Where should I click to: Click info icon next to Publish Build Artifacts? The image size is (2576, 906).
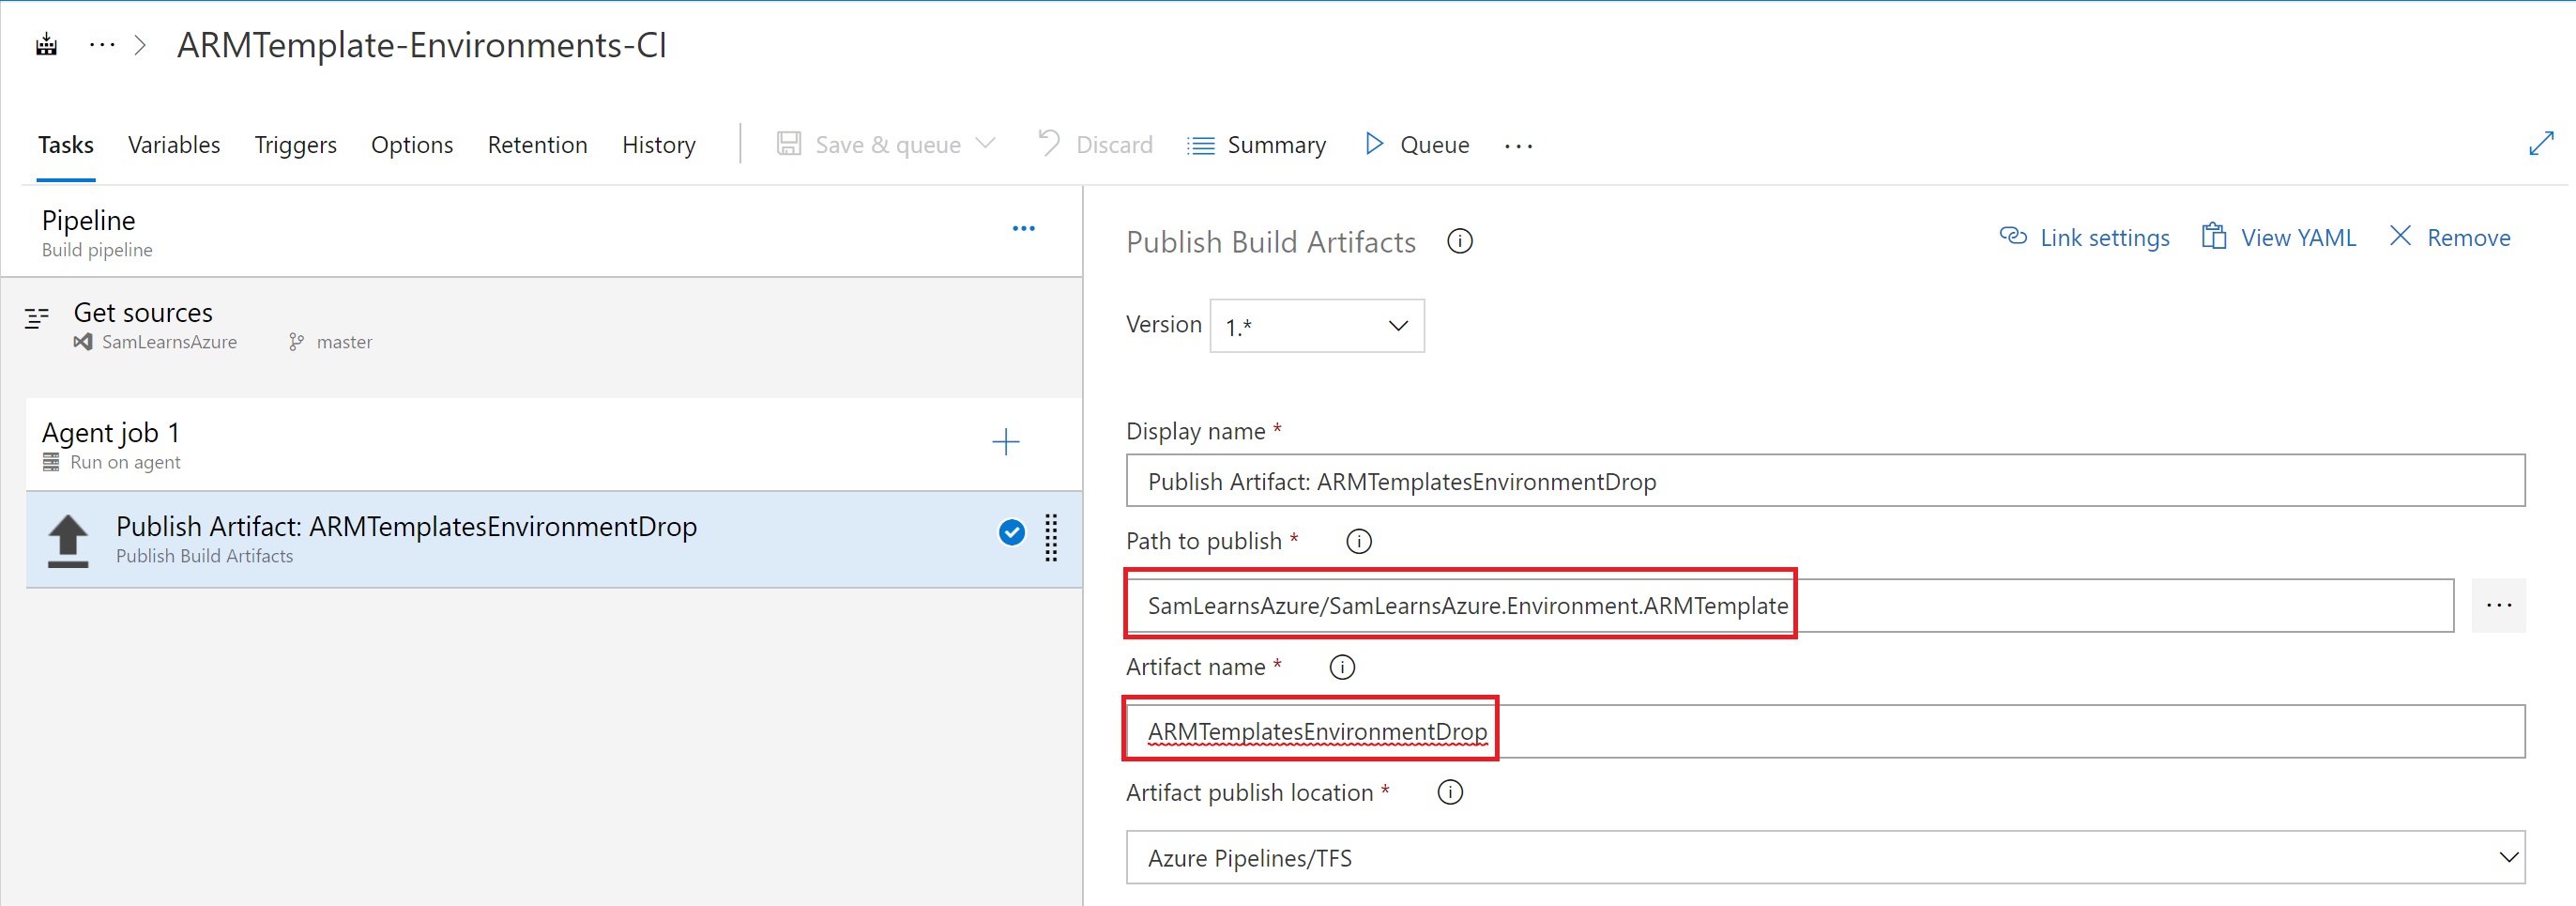1459,242
